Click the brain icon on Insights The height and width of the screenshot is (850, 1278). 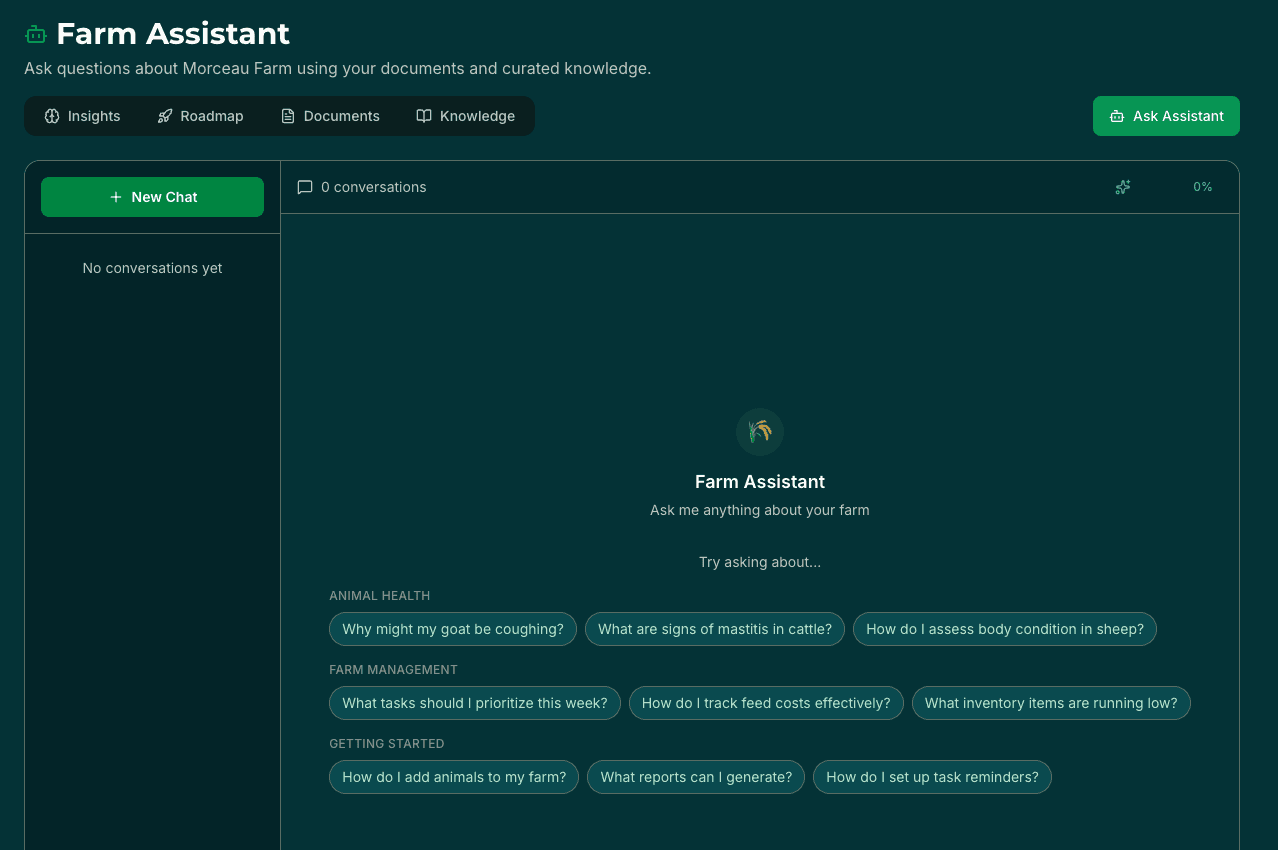pos(52,116)
